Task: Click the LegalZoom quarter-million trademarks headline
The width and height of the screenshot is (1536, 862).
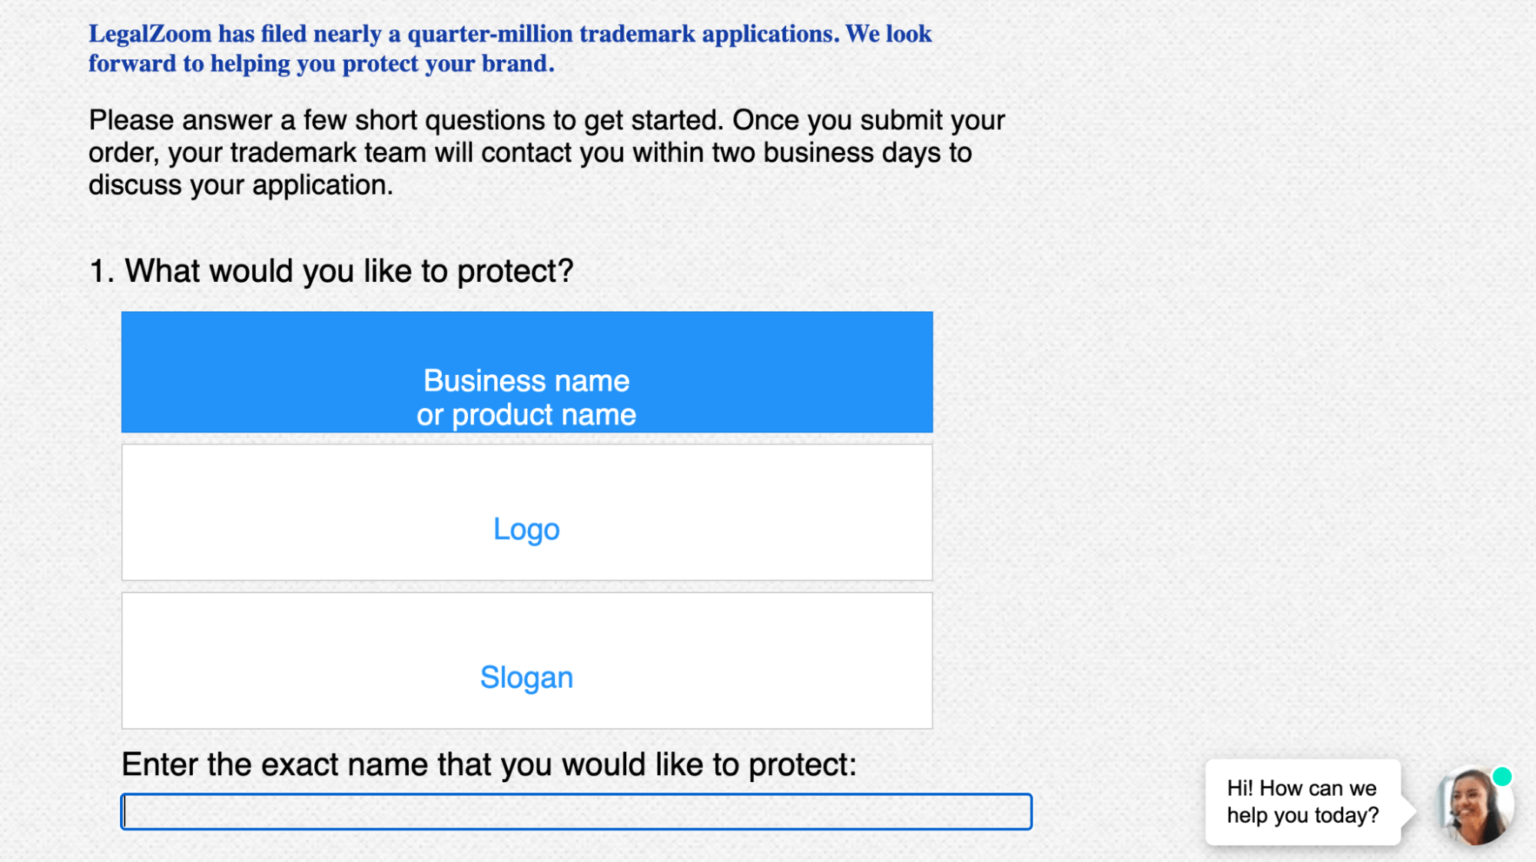Action: 510,48
